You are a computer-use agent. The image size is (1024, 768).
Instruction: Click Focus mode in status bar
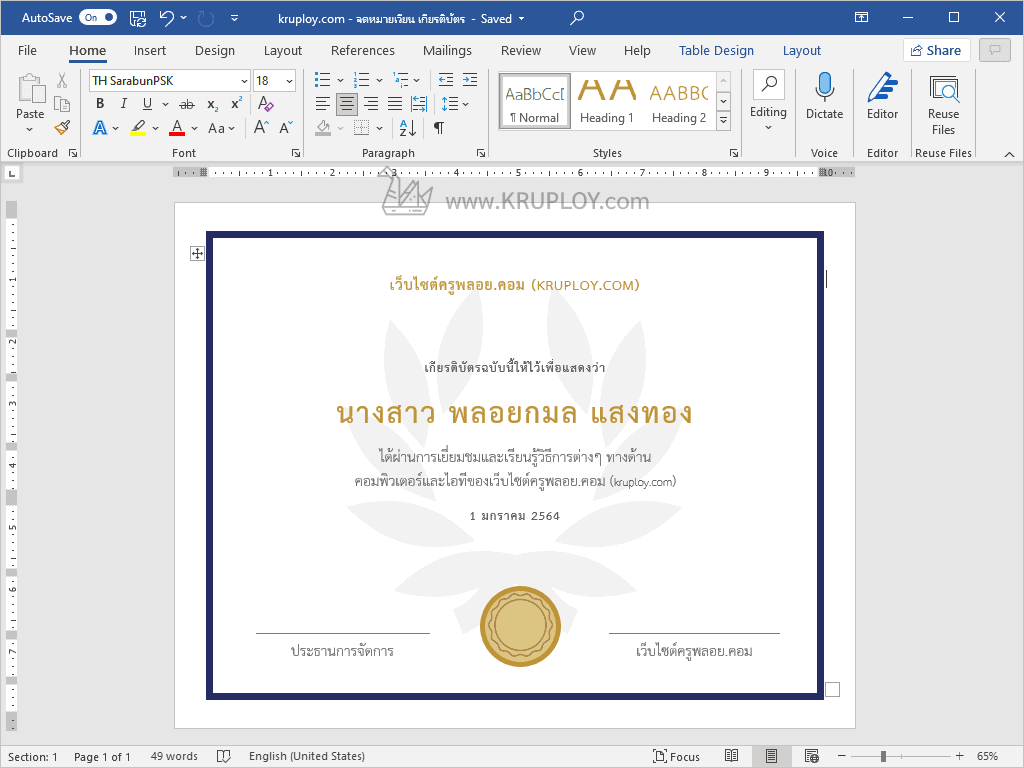[677, 756]
